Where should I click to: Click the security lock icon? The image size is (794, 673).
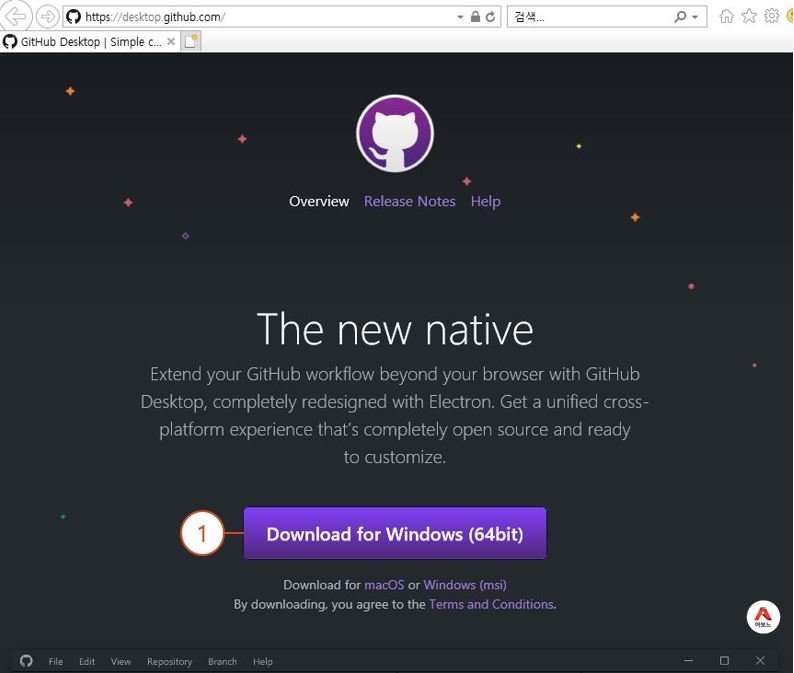point(475,17)
